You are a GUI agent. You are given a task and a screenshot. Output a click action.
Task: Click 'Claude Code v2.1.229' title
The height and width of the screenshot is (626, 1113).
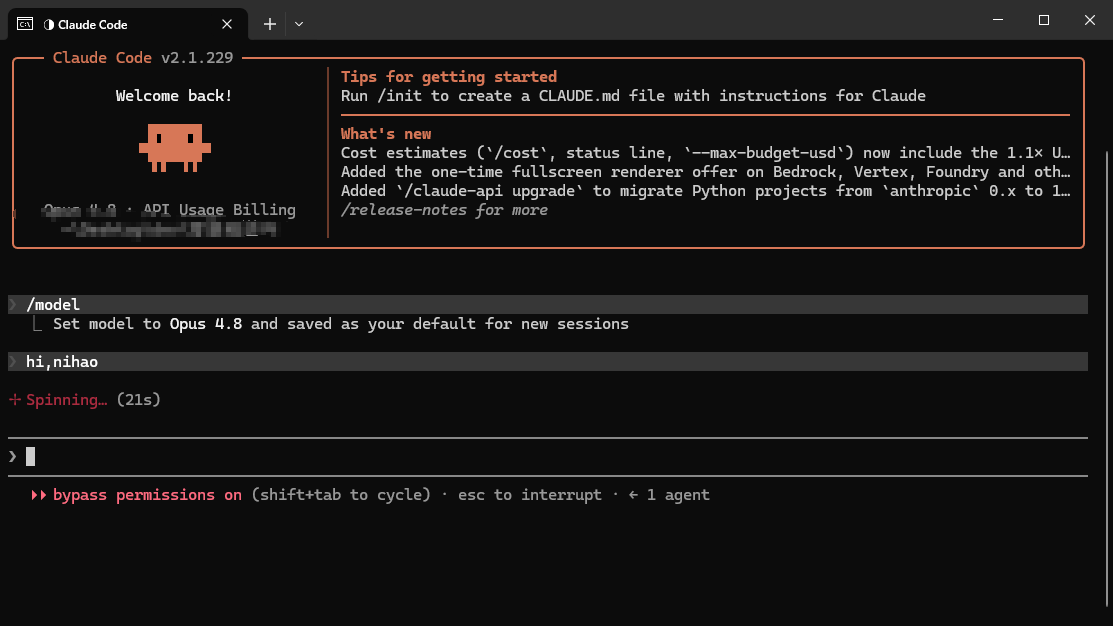tap(143, 57)
